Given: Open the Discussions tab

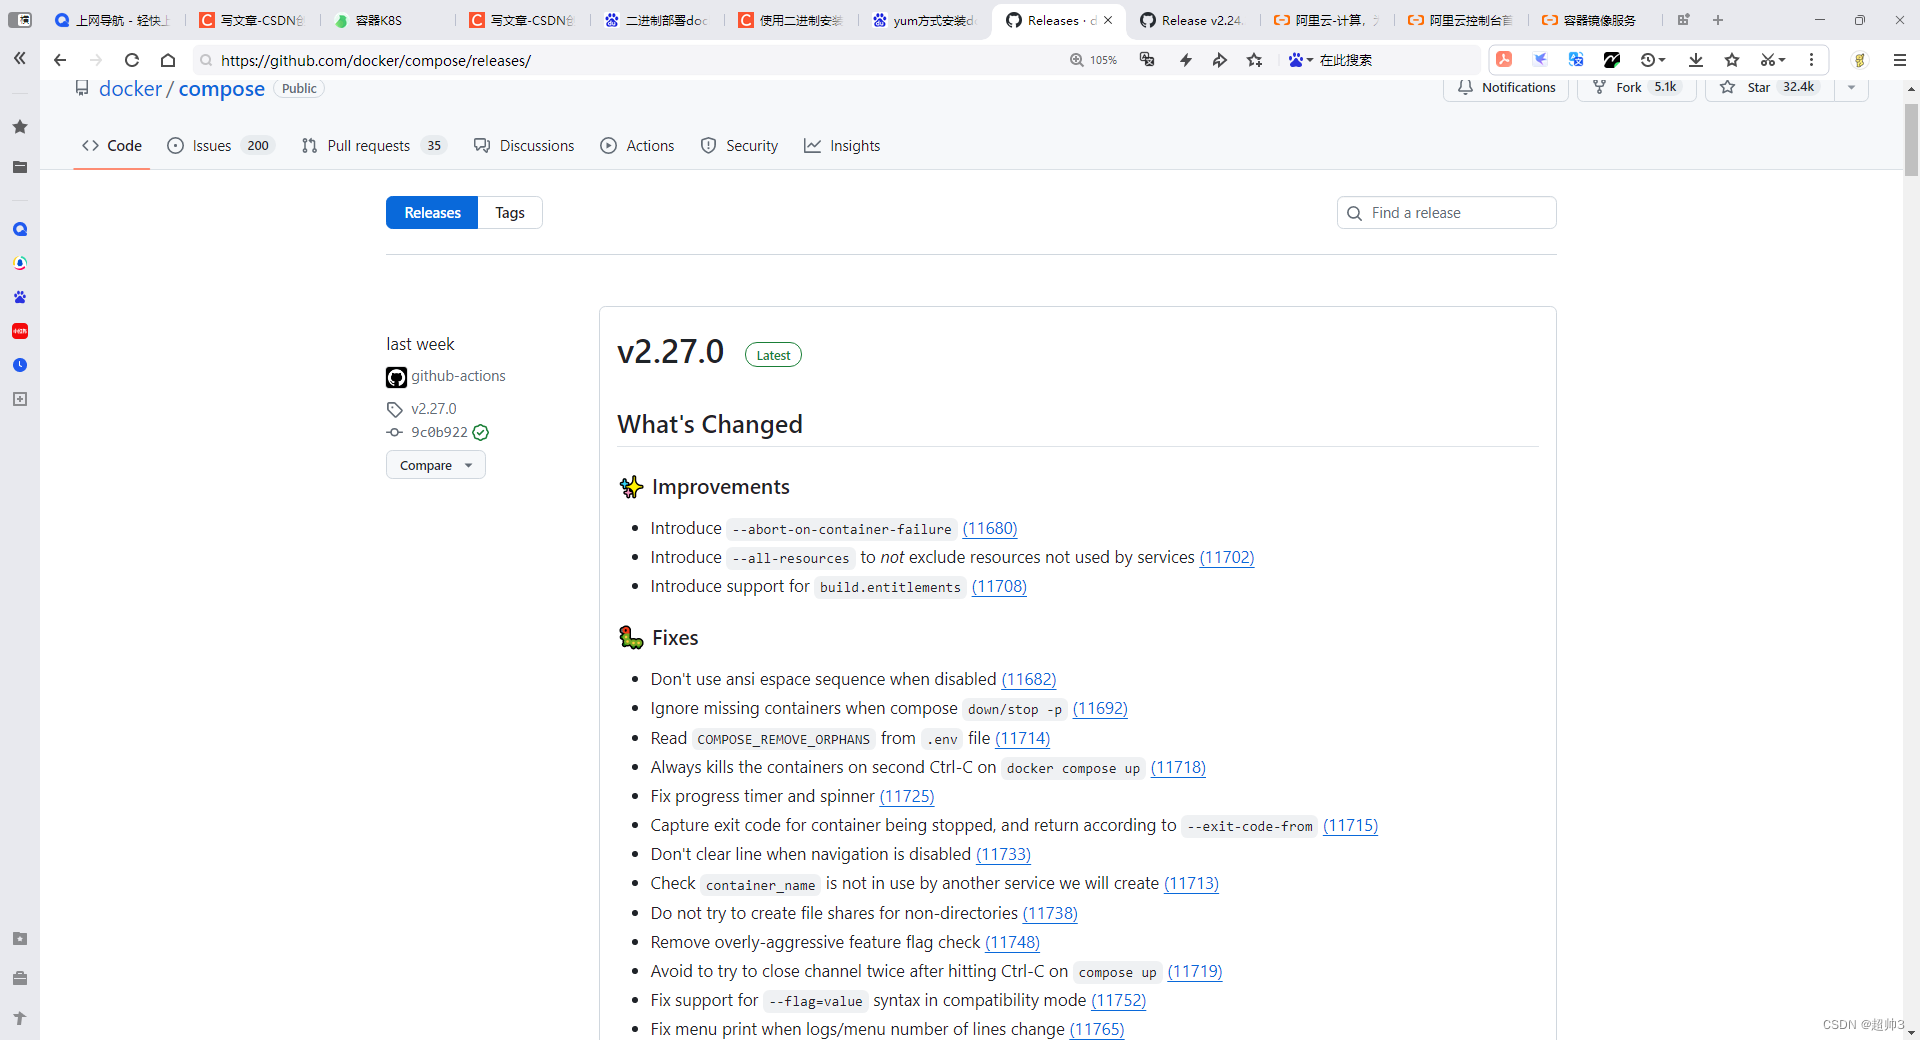Looking at the screenshot, I should (524, 146).
